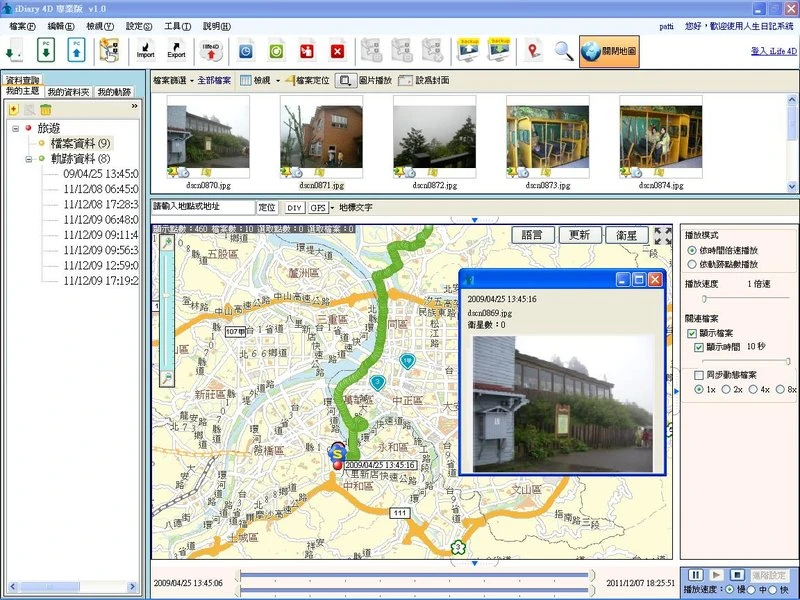
Task: Click the Export toolbar icon
Action: point(176,49)
